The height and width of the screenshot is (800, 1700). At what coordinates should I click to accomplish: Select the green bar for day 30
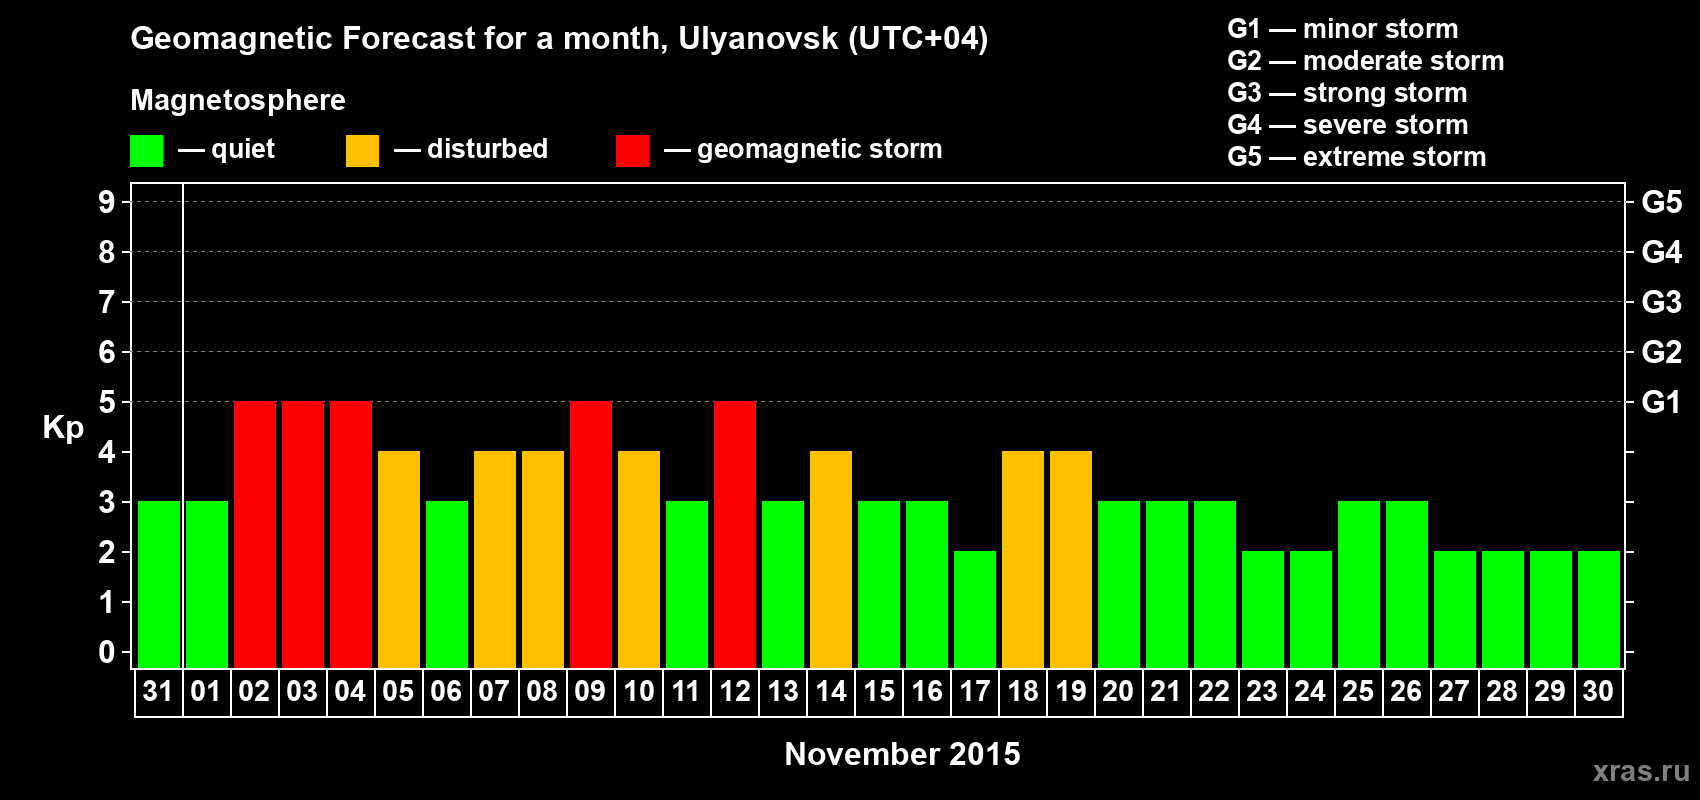pyautogui.click(x=1599, y=609)
